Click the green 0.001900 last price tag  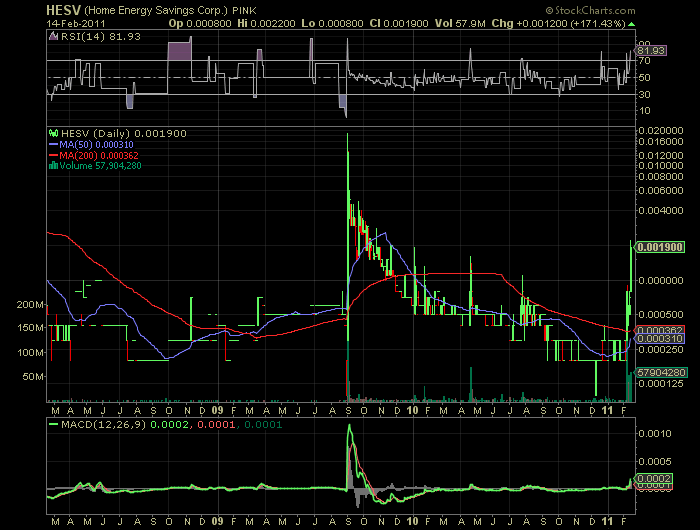660,247
